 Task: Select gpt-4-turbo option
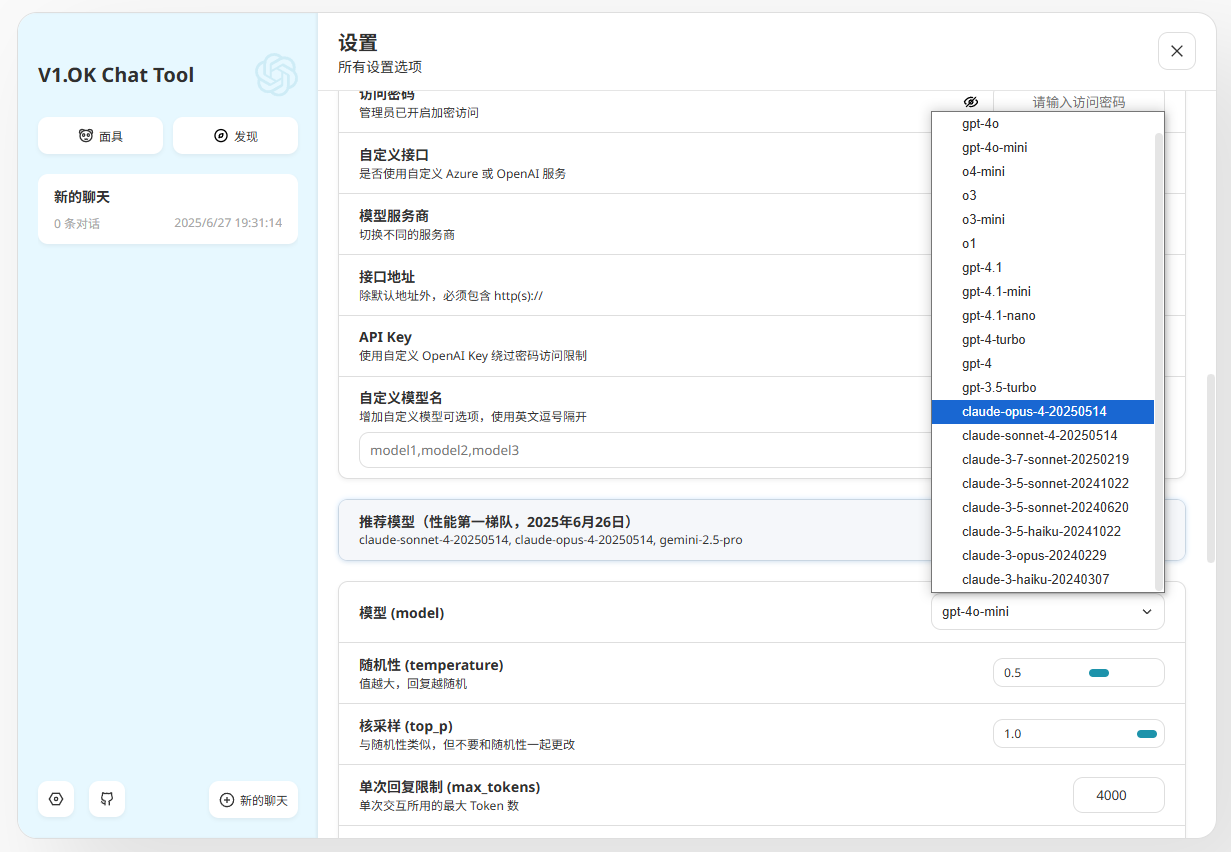[x=1042, y=340]
